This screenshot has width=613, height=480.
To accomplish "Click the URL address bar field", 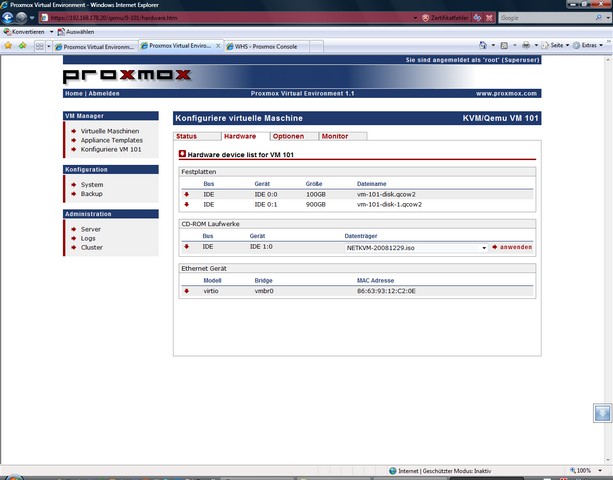I will (228, 18).
